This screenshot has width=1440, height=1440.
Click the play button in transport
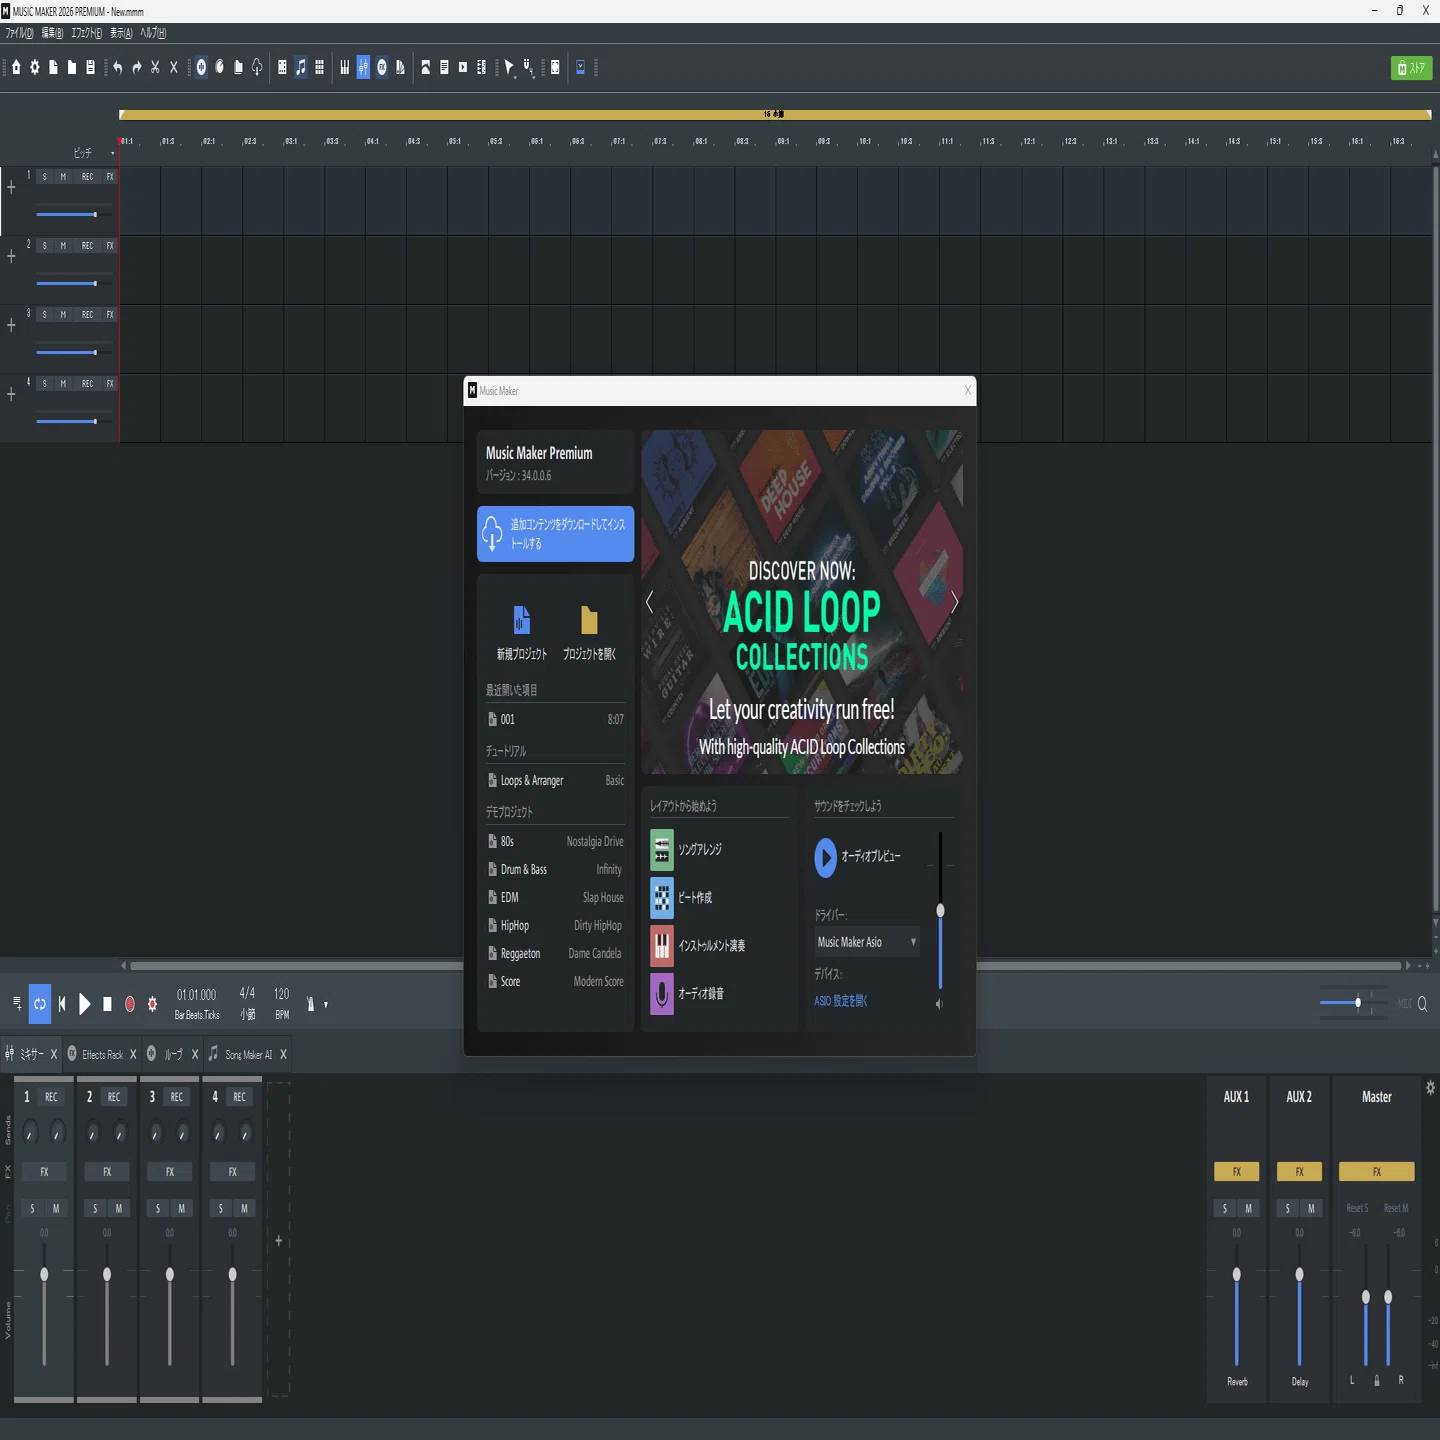click(x=85, y=1004)
